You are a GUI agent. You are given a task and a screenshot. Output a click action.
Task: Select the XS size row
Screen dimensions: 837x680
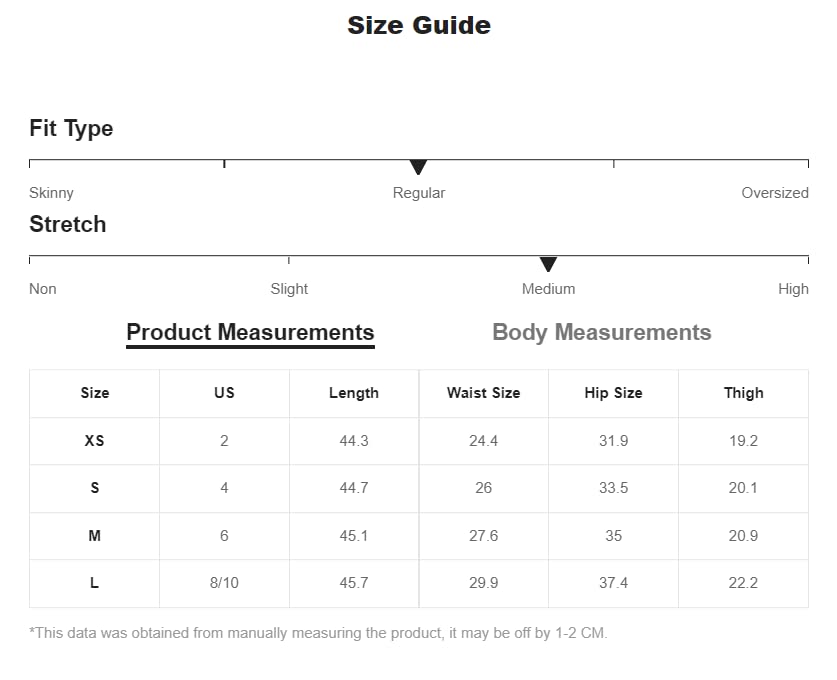tap(95, 441)
